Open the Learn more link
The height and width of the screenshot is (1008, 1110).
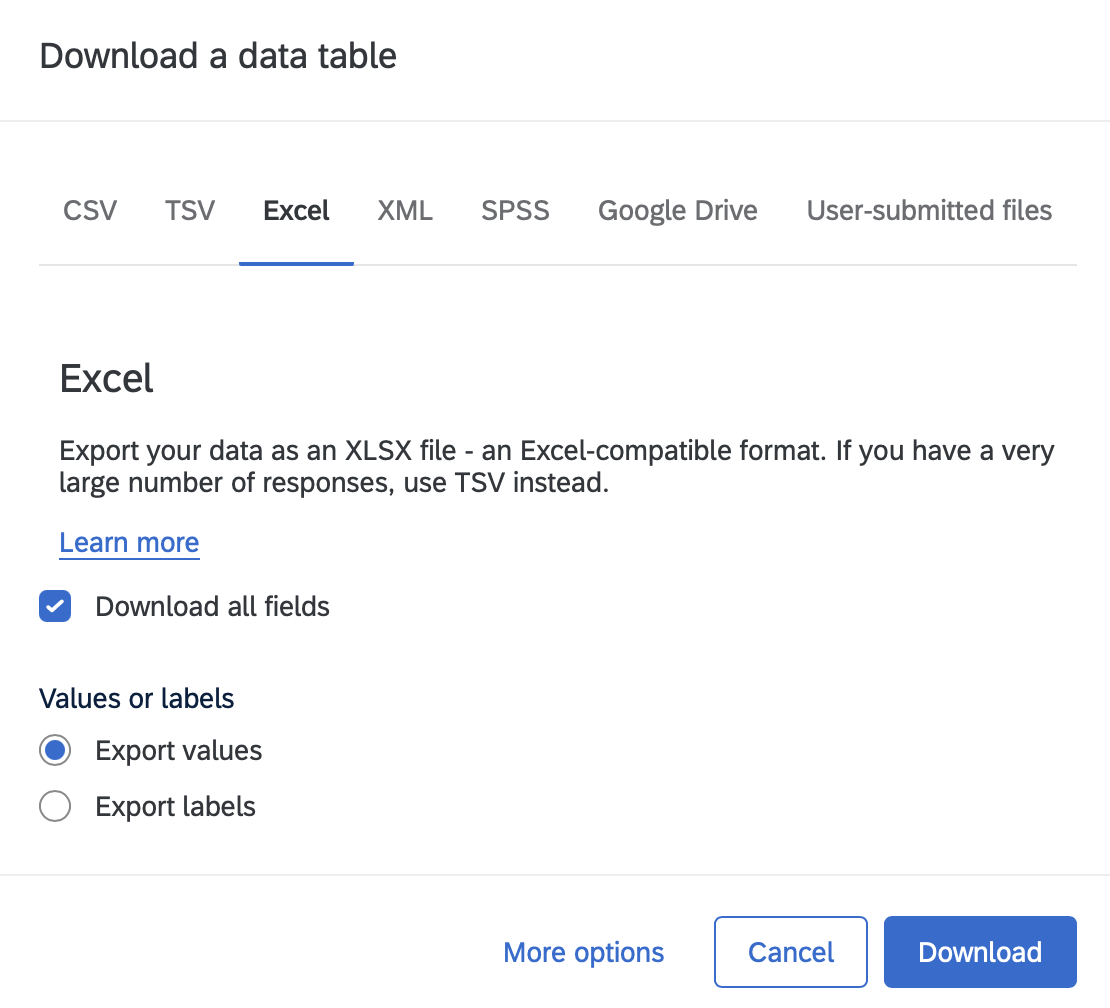pyautogui.click(x=129, y=542)
